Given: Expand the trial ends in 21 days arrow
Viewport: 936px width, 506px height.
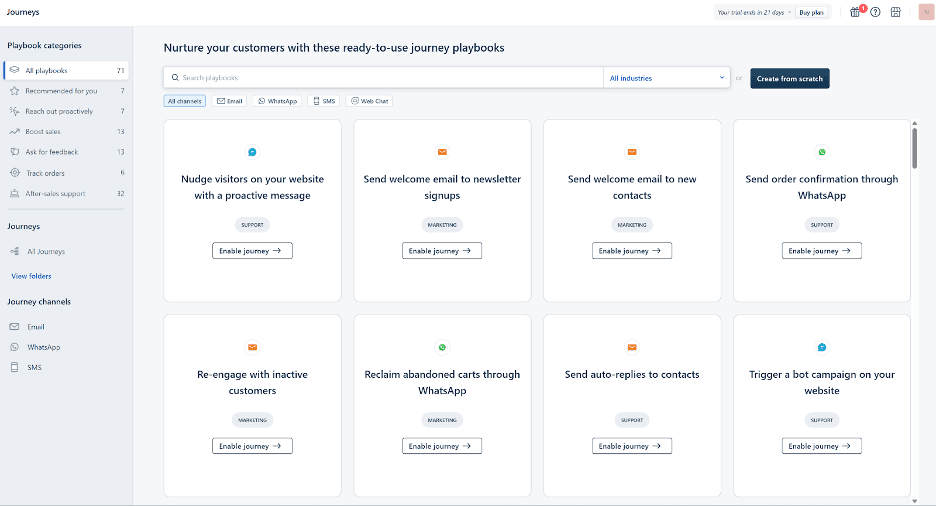Looking at the screenshot, I should pos(789,12).
